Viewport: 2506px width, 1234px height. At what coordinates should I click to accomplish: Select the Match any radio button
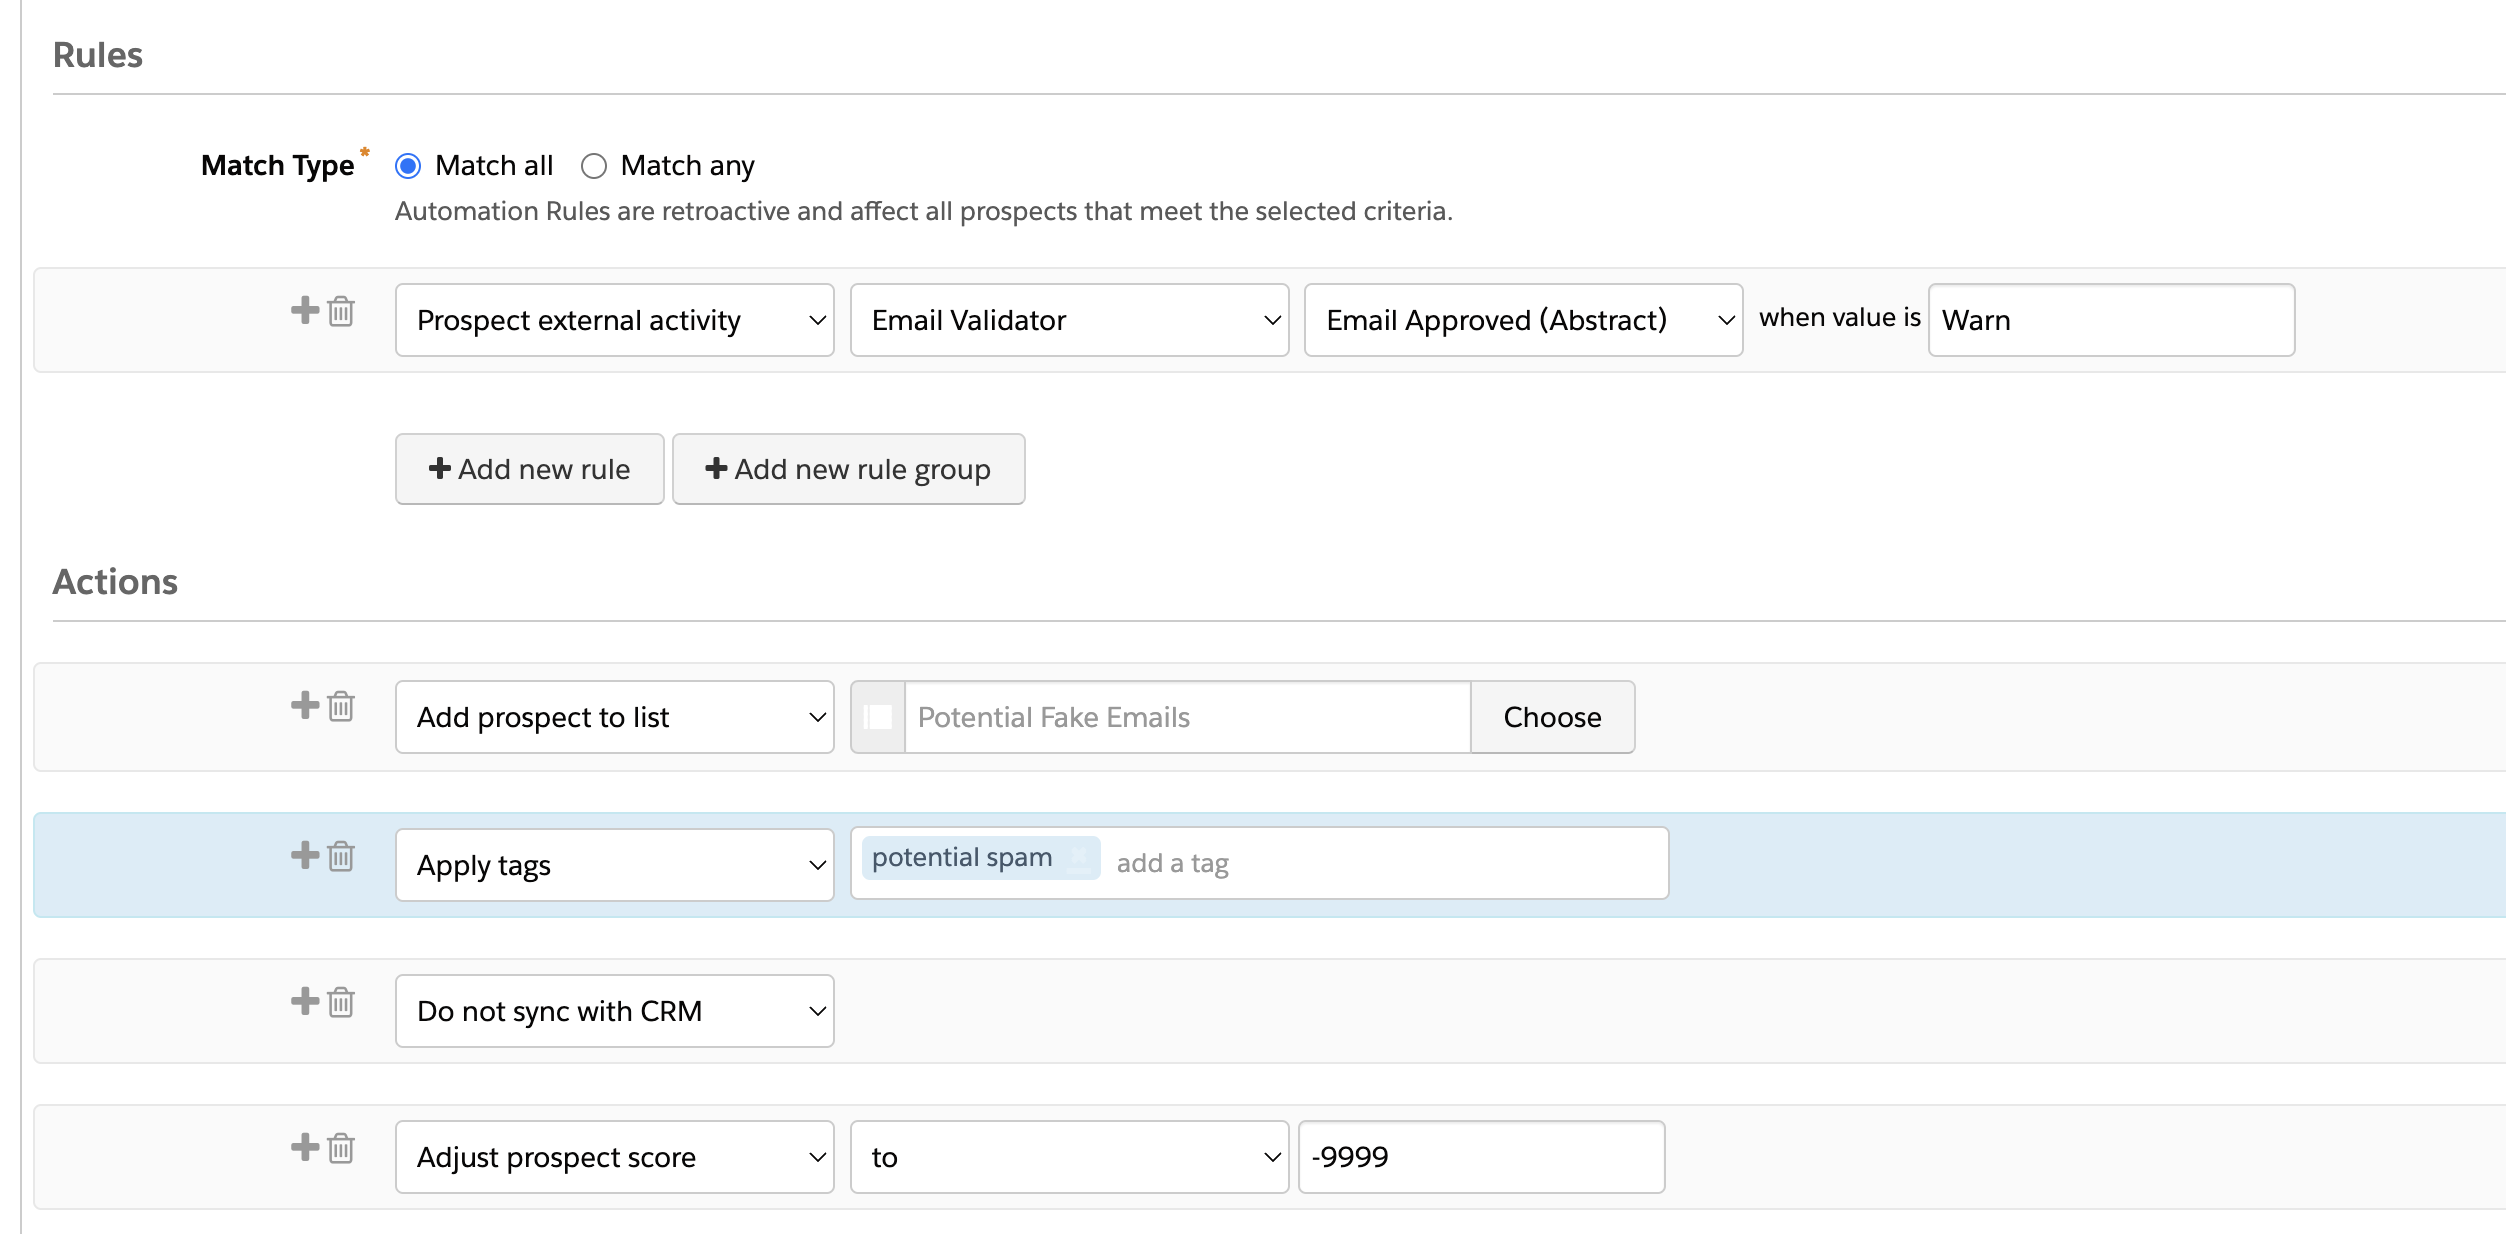tap(594, 166)
